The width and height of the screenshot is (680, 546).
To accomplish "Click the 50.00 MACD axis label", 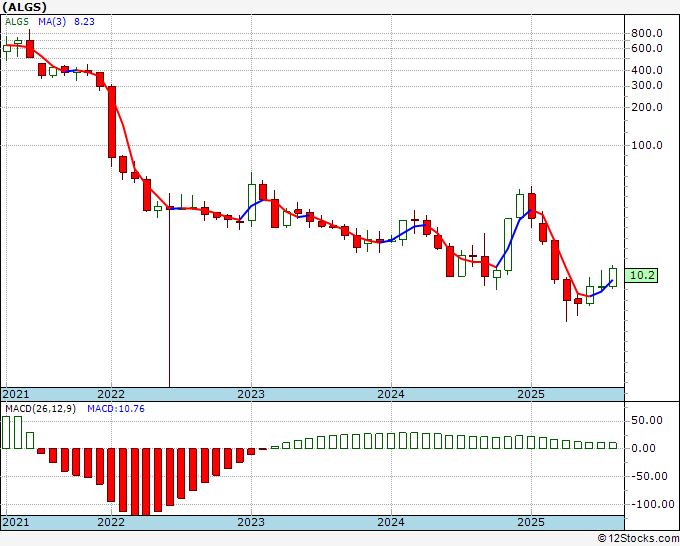I will (647, 420).
